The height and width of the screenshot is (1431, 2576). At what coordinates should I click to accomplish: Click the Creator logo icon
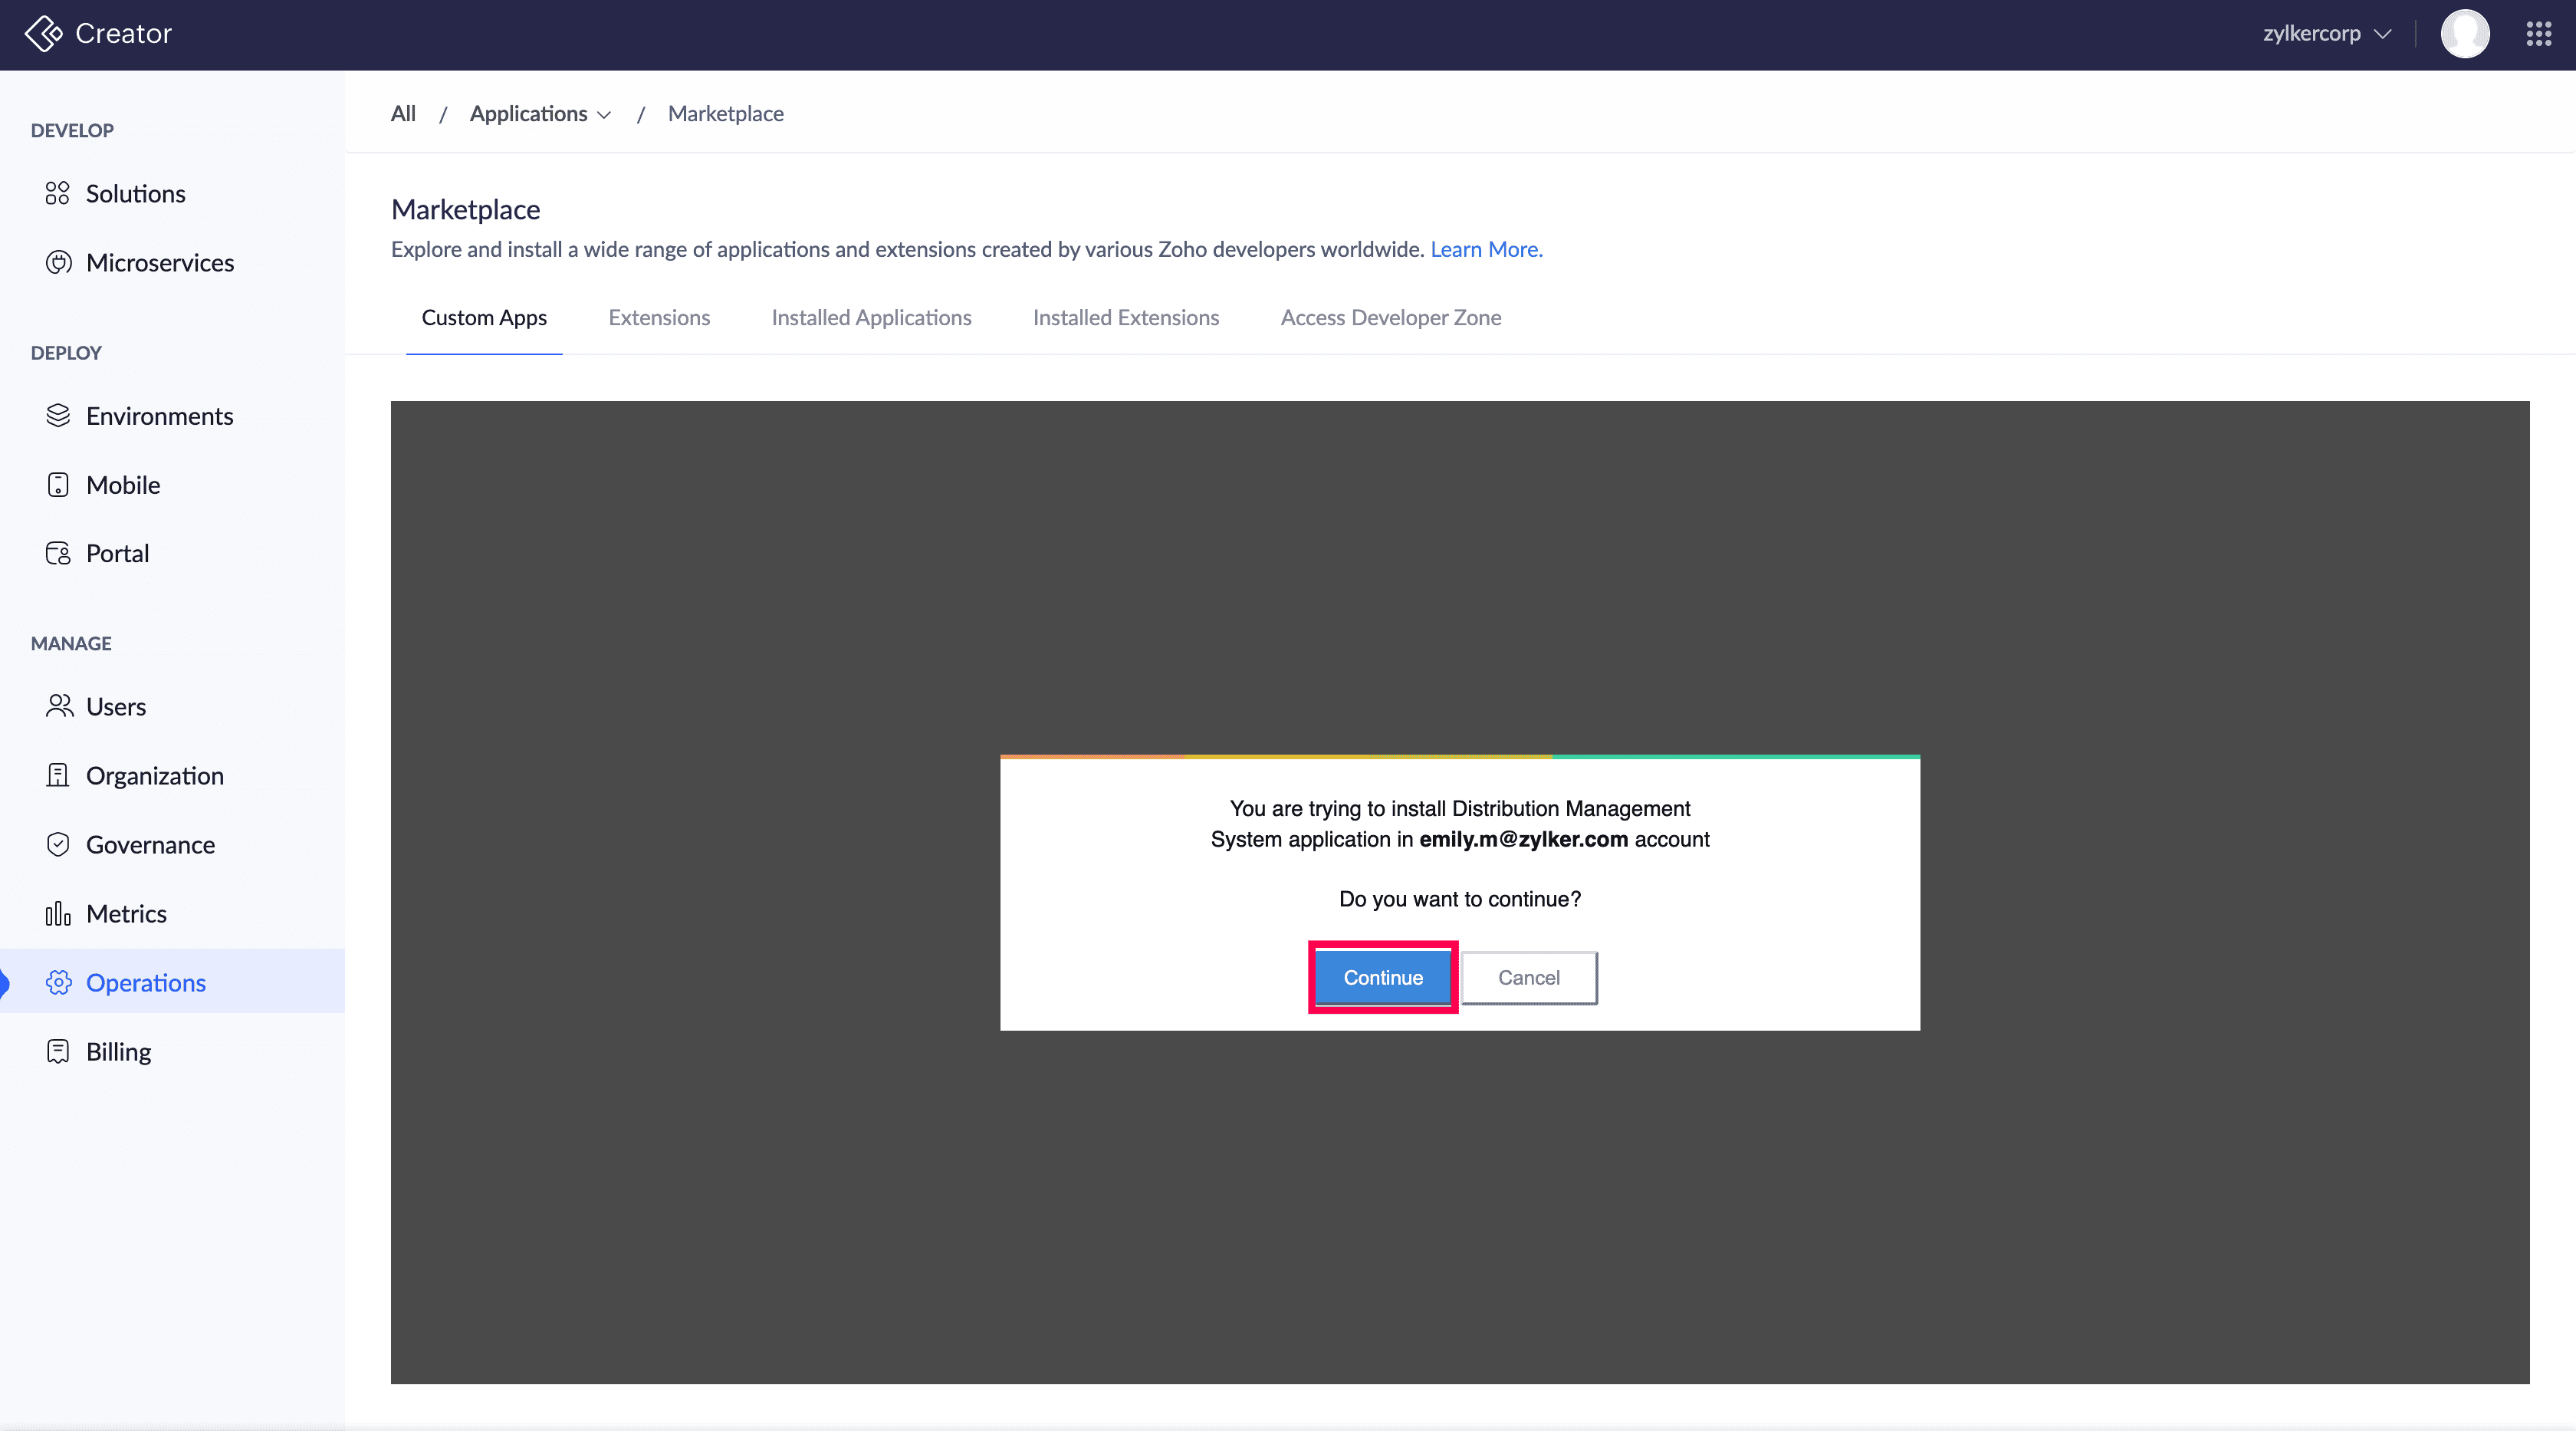[43, 33]
